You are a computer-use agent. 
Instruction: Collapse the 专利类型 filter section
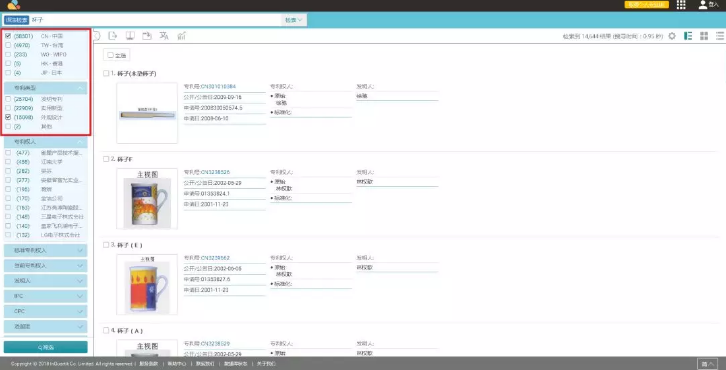(45, 88)
